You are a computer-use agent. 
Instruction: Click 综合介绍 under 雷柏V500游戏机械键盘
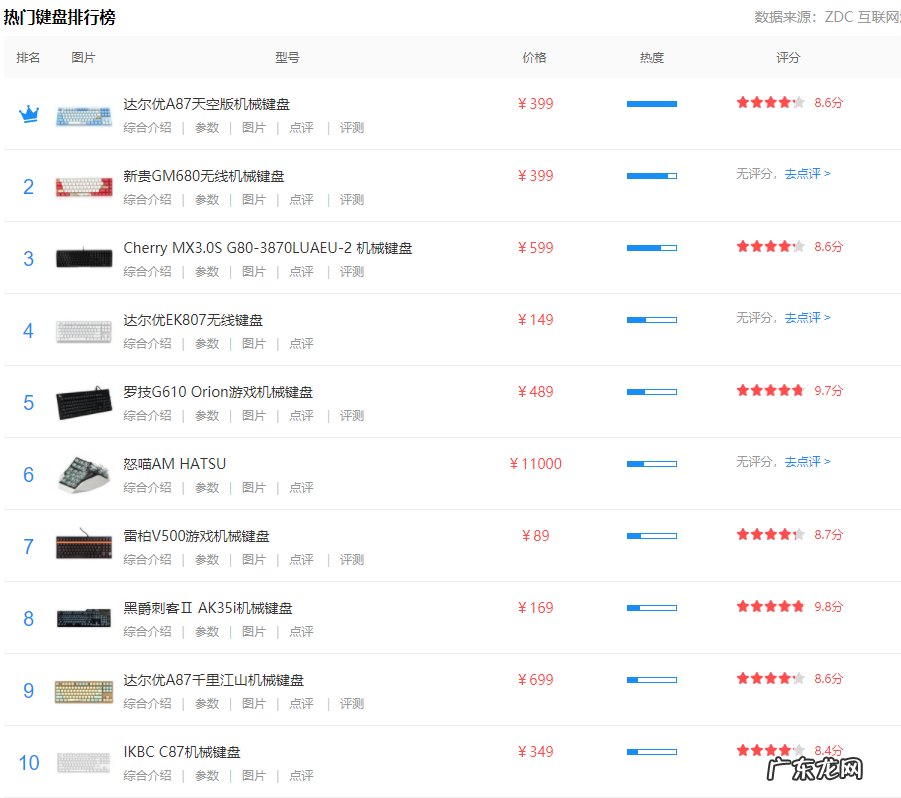pos(147,559)
